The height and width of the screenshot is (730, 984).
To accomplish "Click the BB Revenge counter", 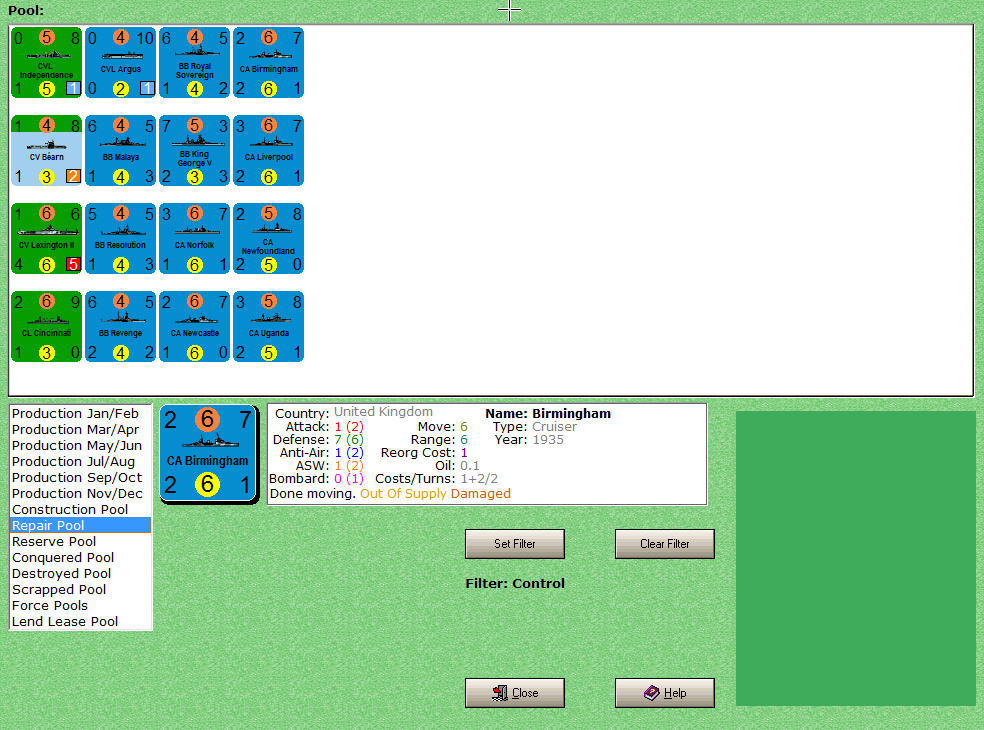I will (x=120, y=326).
